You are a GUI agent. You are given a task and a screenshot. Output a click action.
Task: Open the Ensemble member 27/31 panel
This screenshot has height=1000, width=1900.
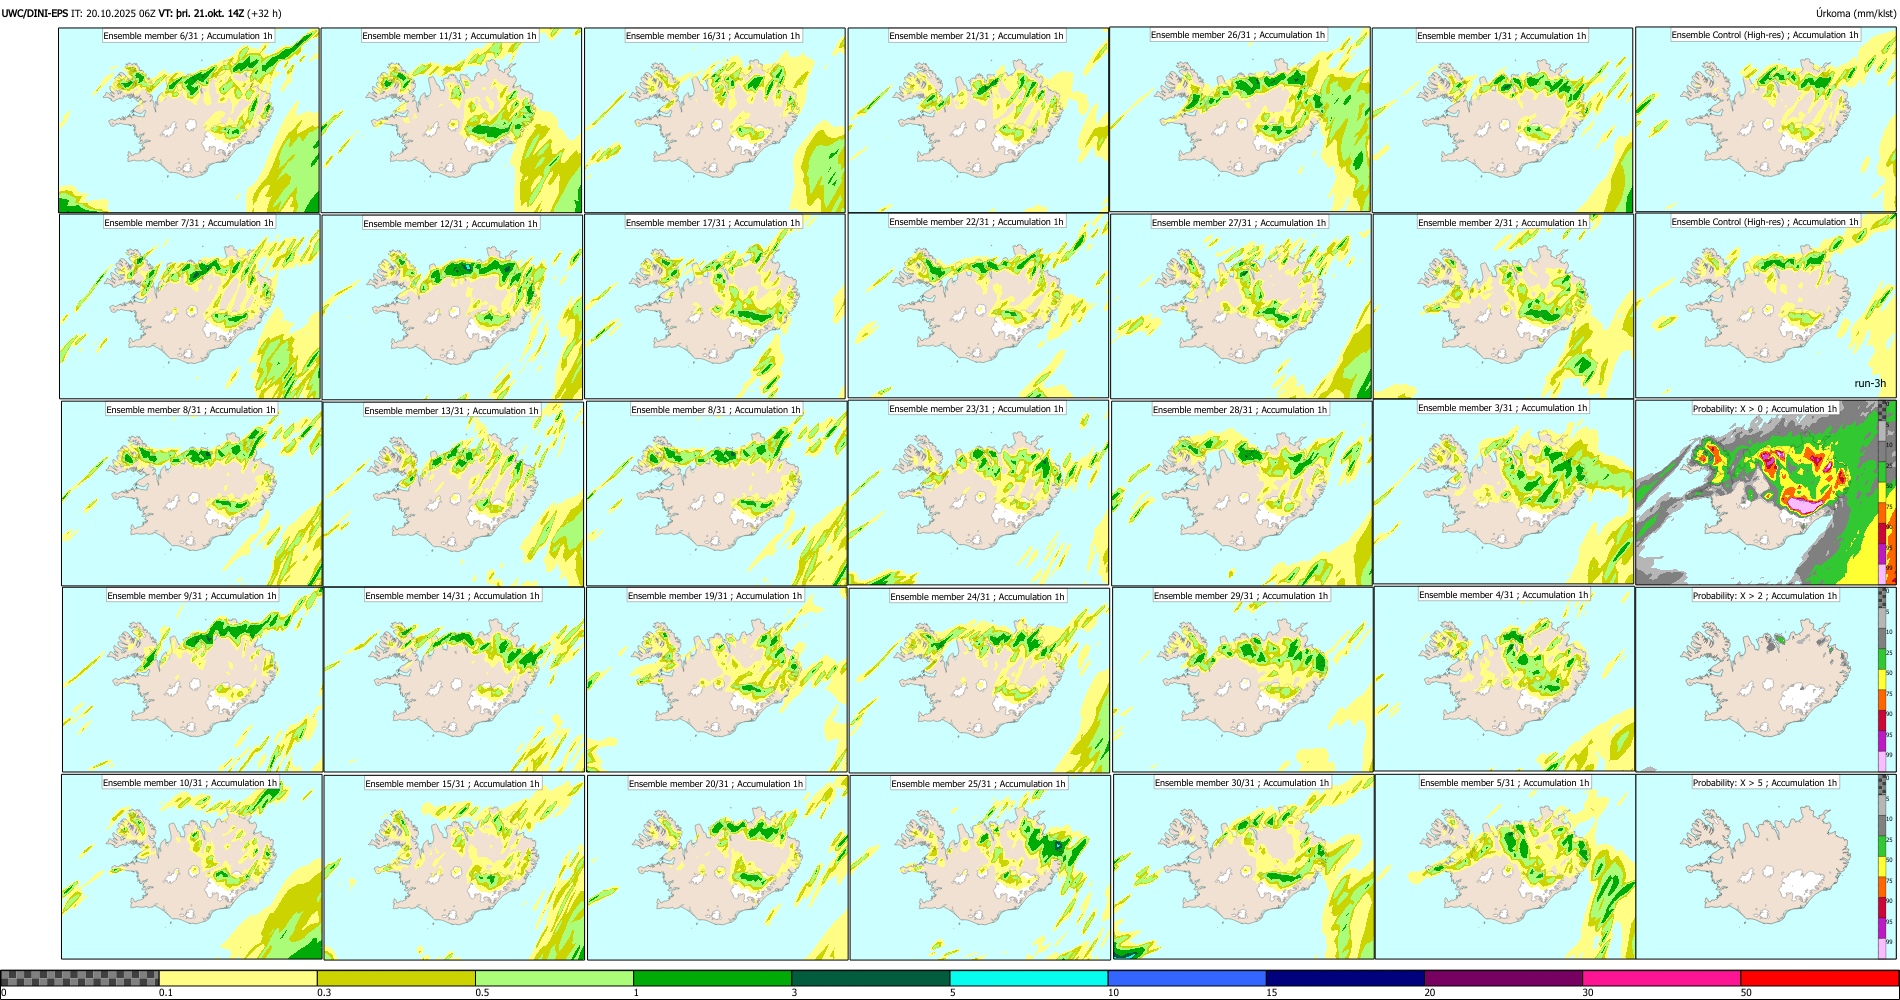pos(1240,307)
